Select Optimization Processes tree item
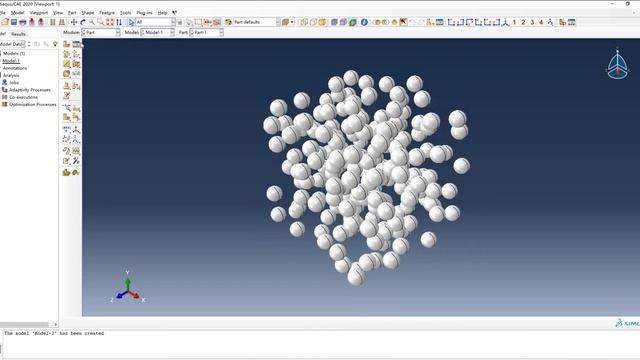The width and height of the screenshot is (640, 360). pyautogui.click(x=33, y=104)
